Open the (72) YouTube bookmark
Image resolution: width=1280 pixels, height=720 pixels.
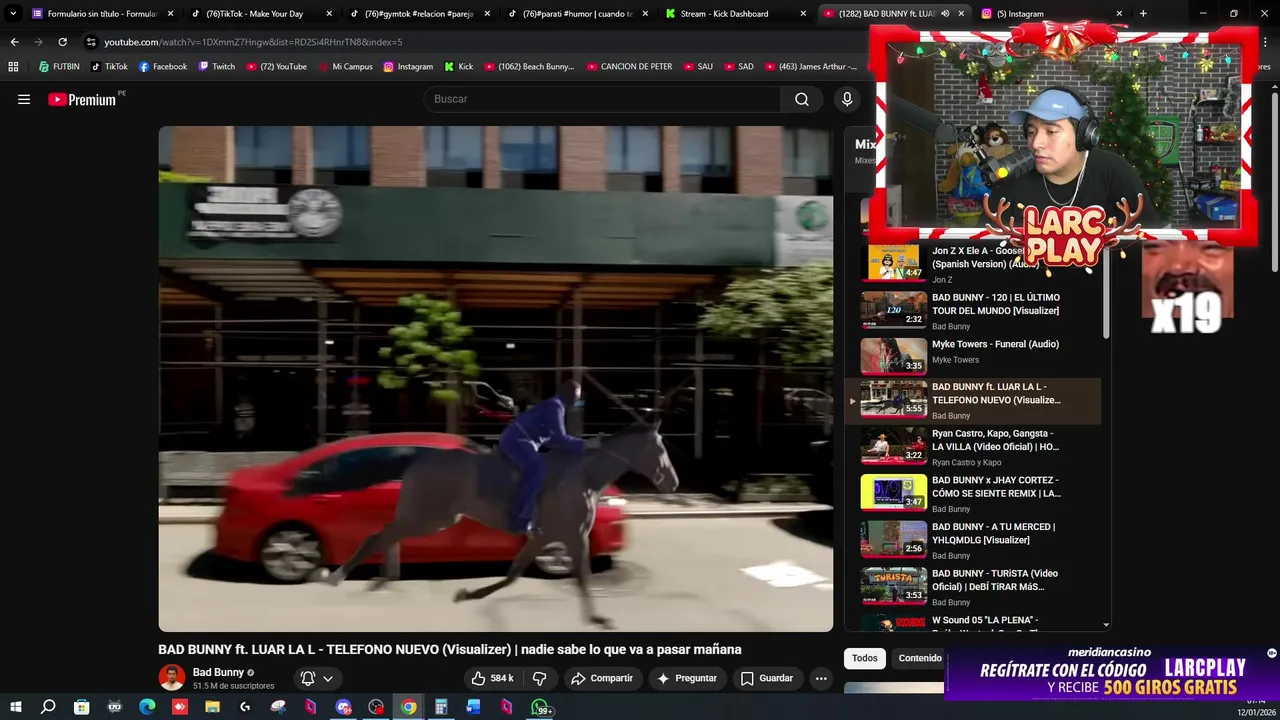click(276, 67)
